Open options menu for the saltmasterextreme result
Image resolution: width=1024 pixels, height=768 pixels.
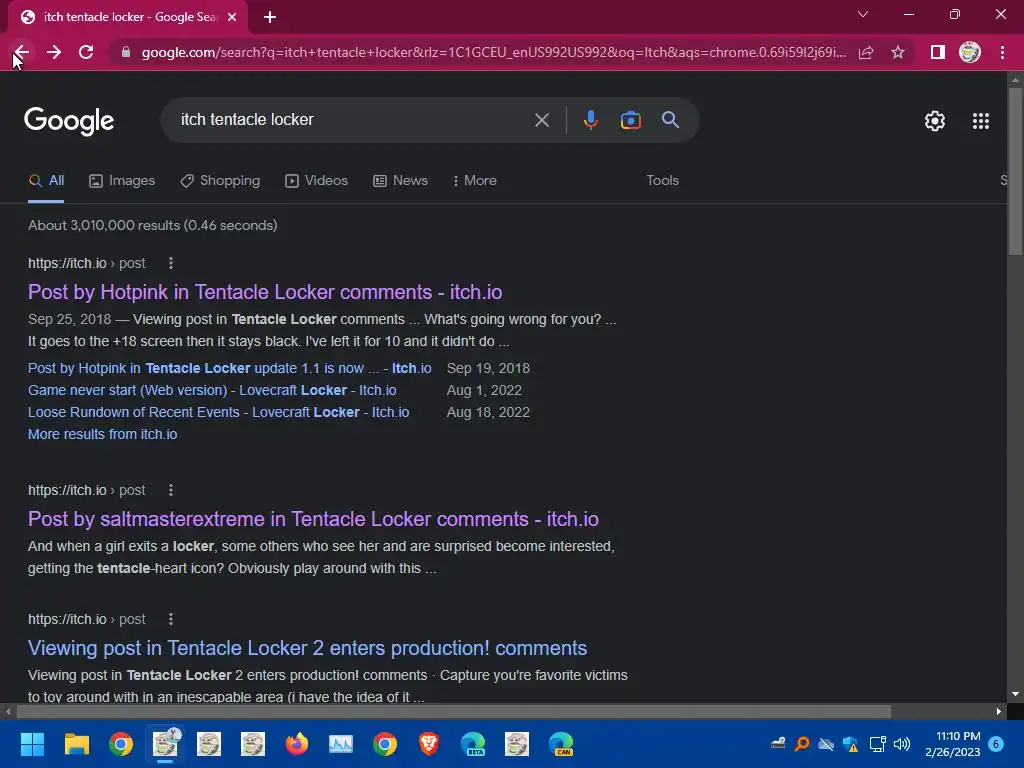click(171, 490)
